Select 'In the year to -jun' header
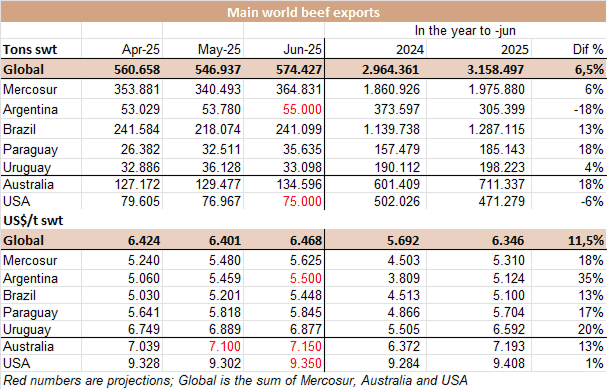 [x=465, y=31]
